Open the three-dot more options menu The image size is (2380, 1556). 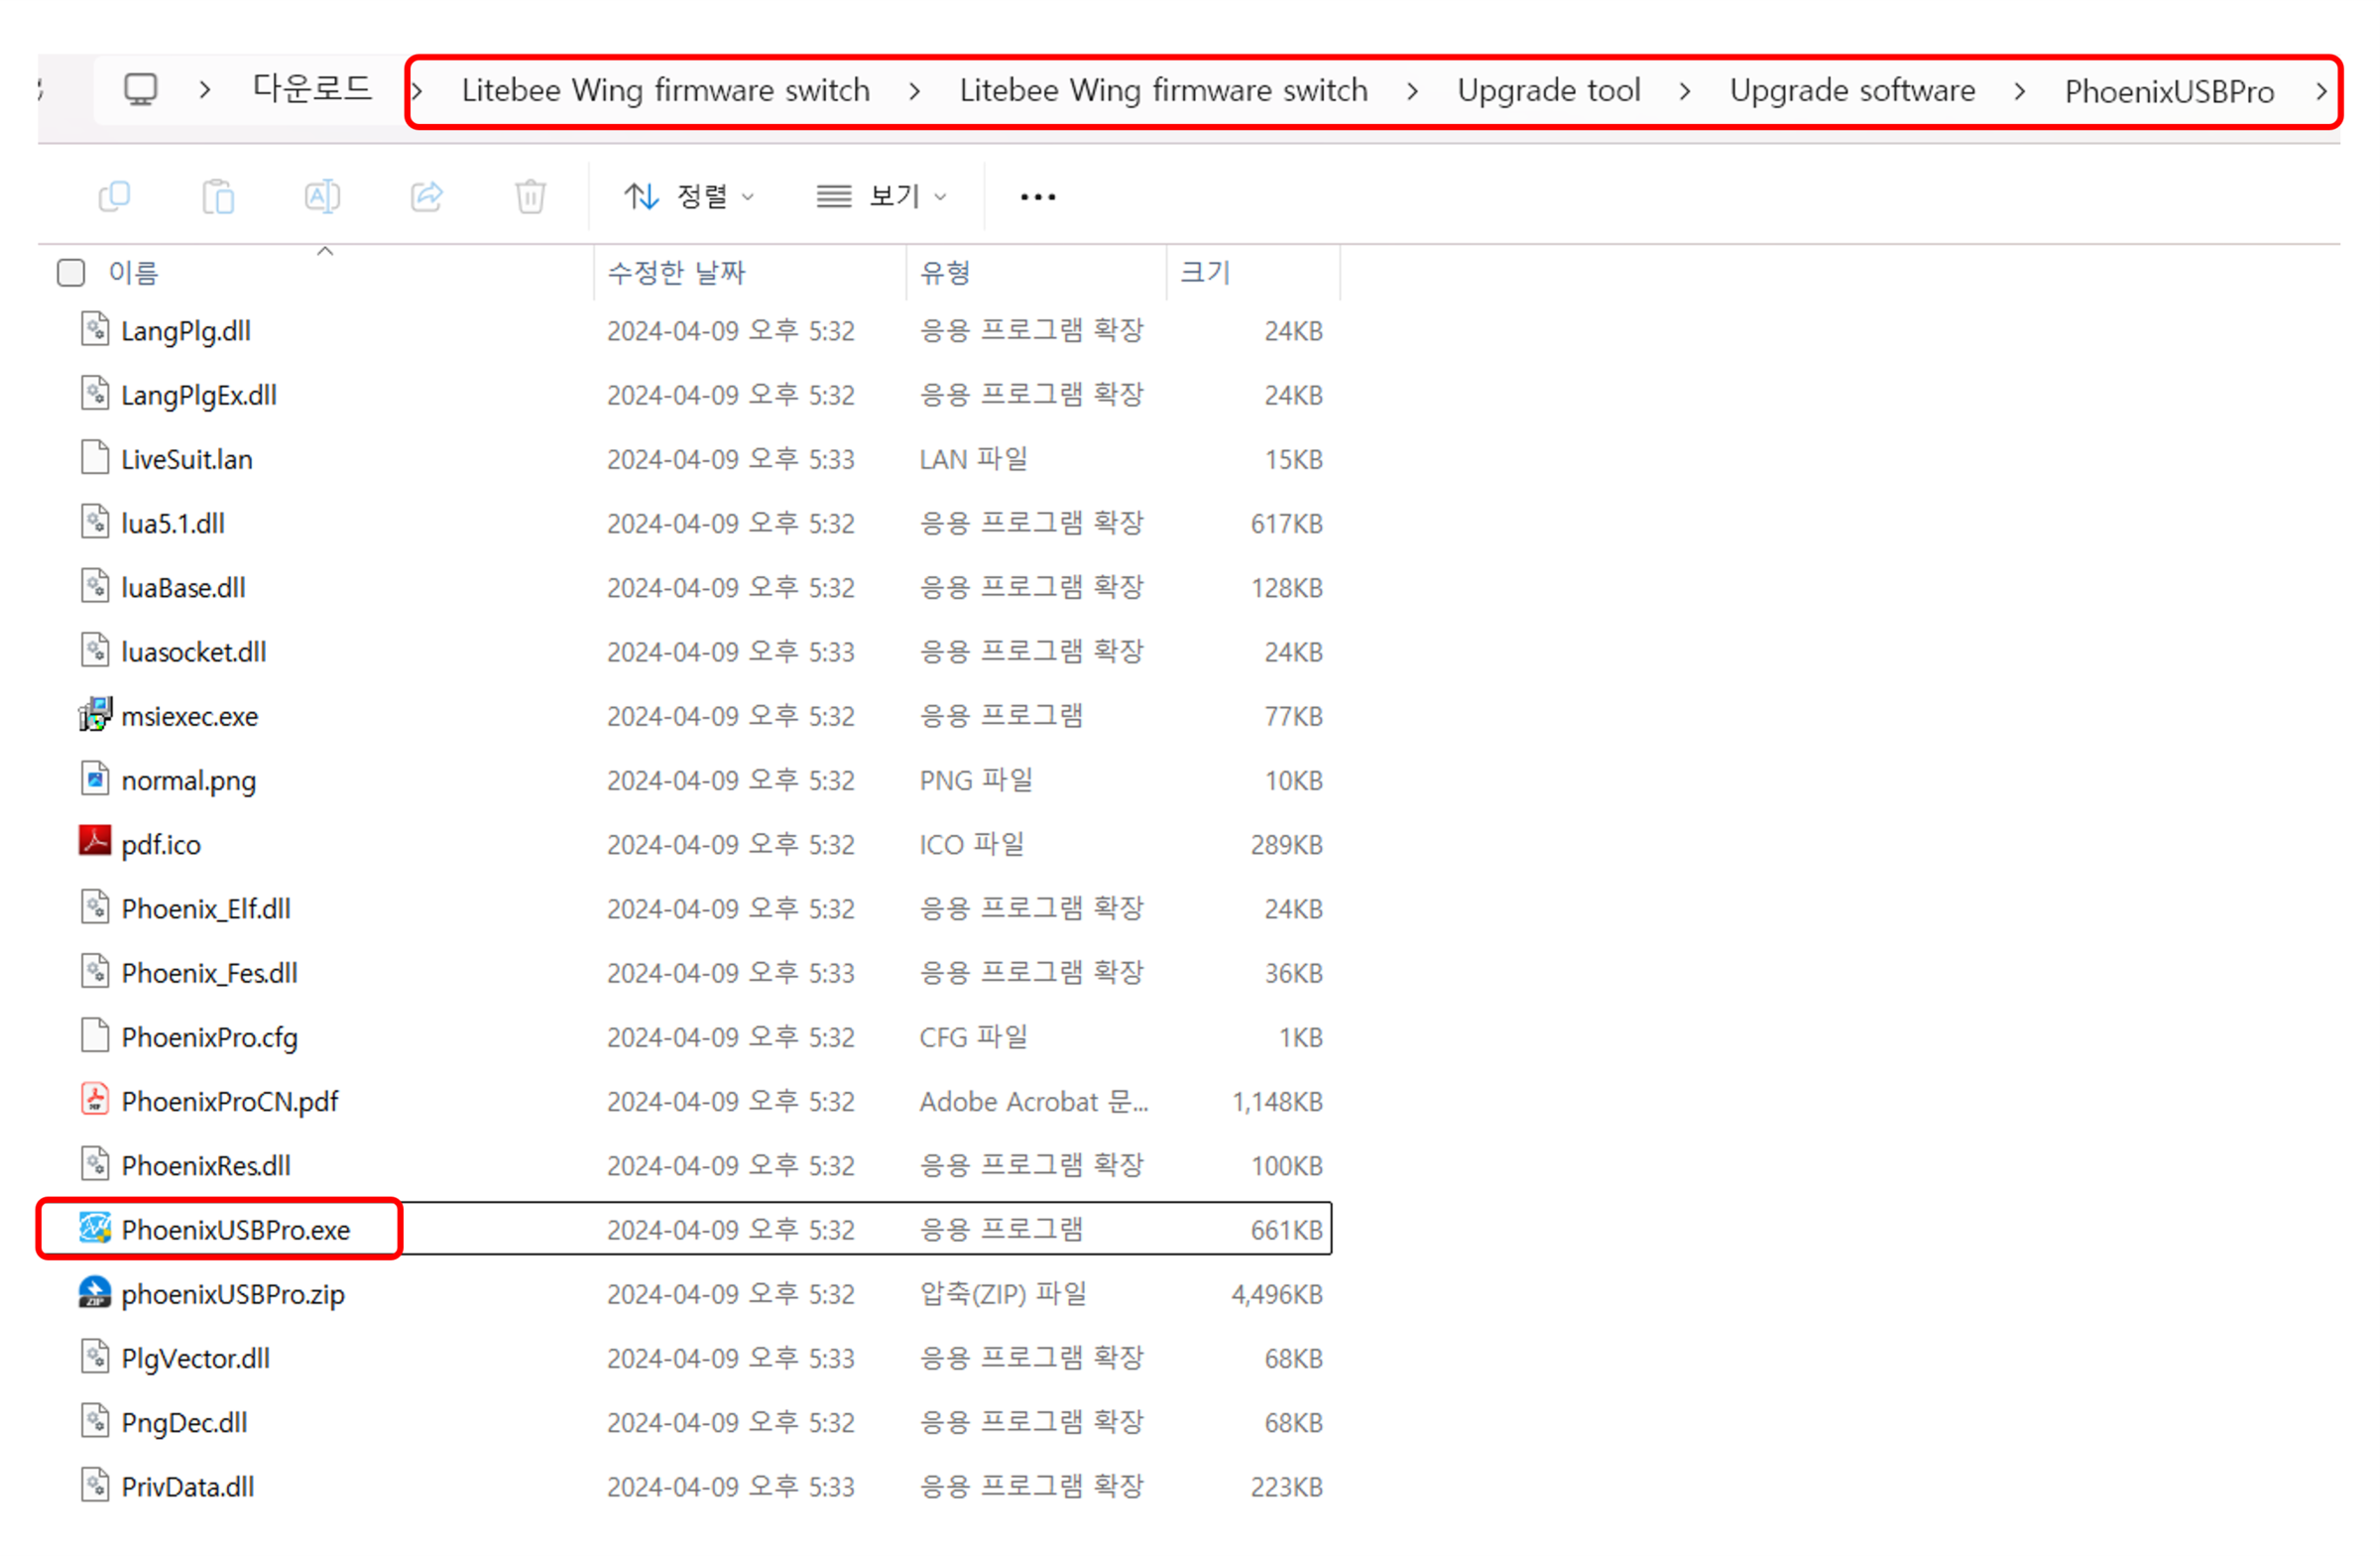[1038, 197]
